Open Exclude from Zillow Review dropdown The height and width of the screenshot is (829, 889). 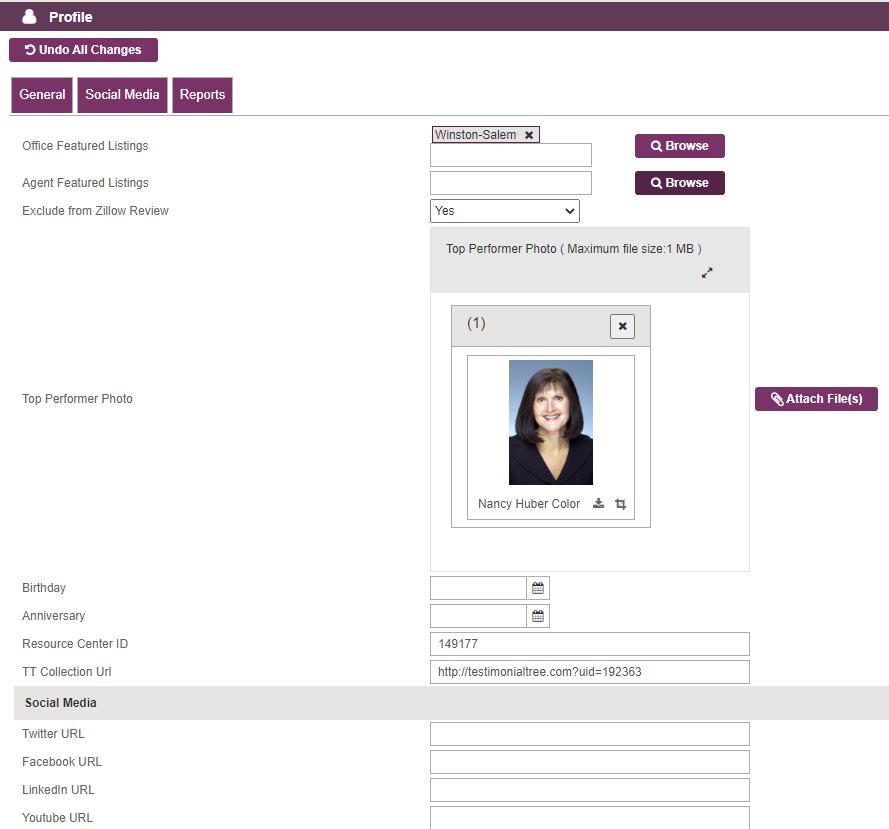click(x=505, y=211)
